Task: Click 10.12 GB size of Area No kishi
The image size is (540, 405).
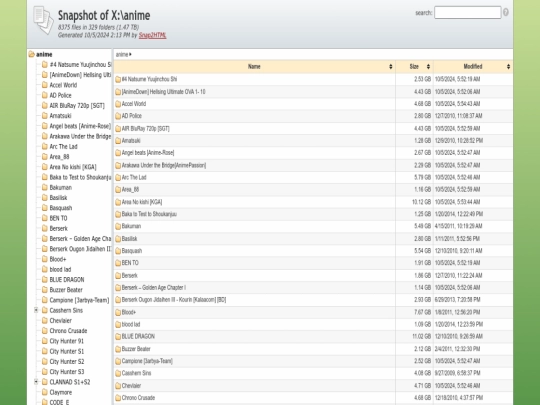Action: (421, 202)
